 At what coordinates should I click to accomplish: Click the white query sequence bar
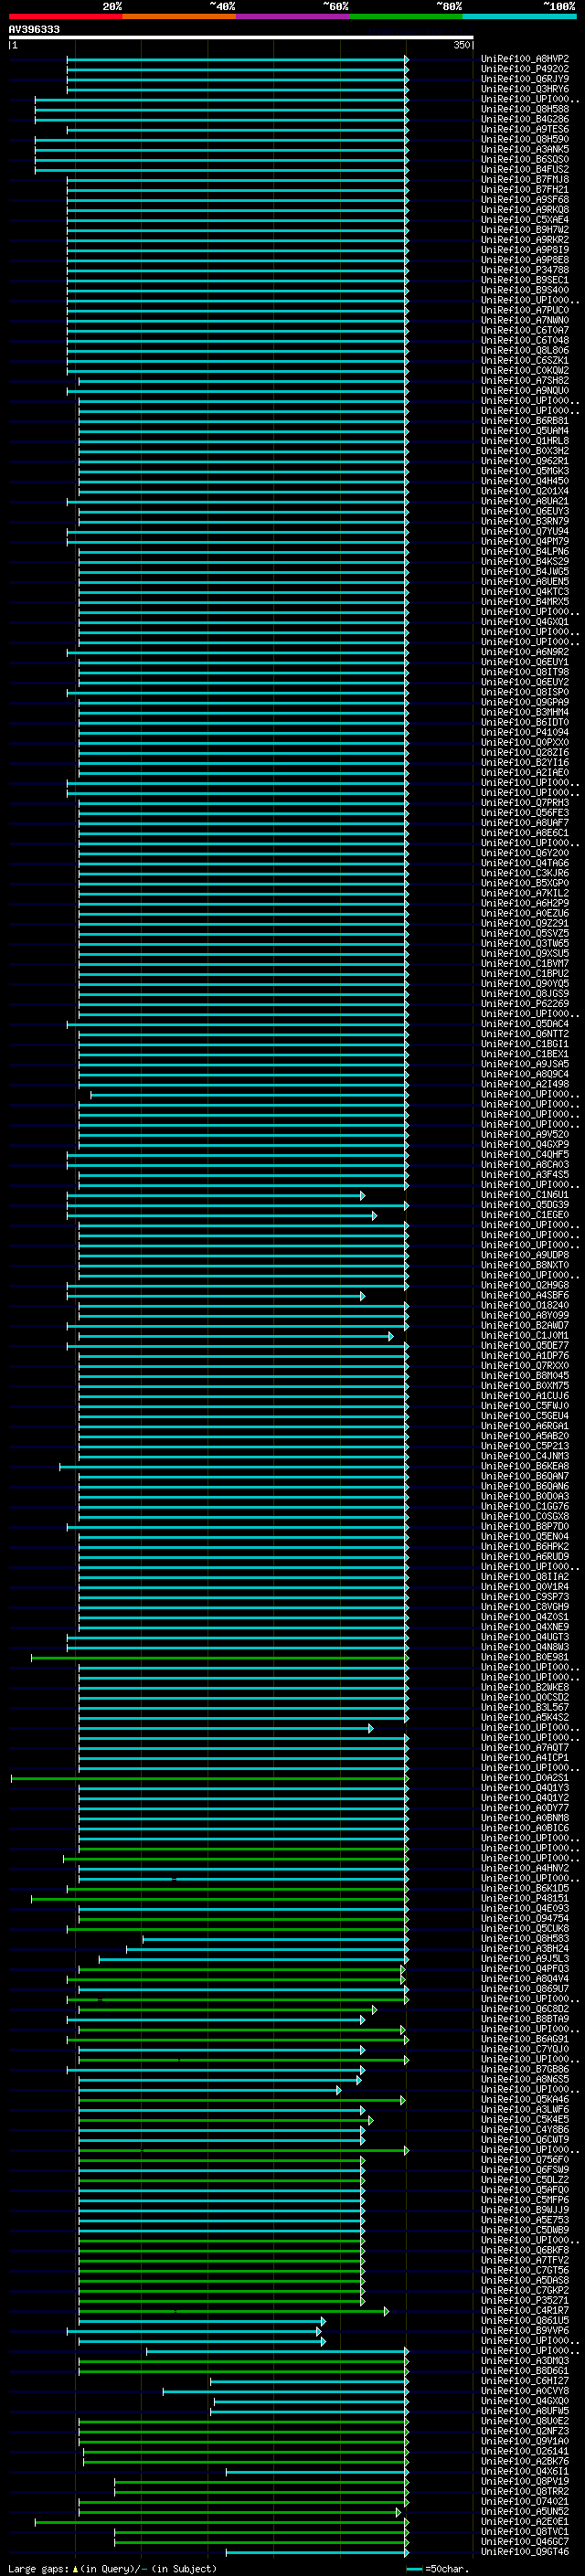click(x=241, y=38)
